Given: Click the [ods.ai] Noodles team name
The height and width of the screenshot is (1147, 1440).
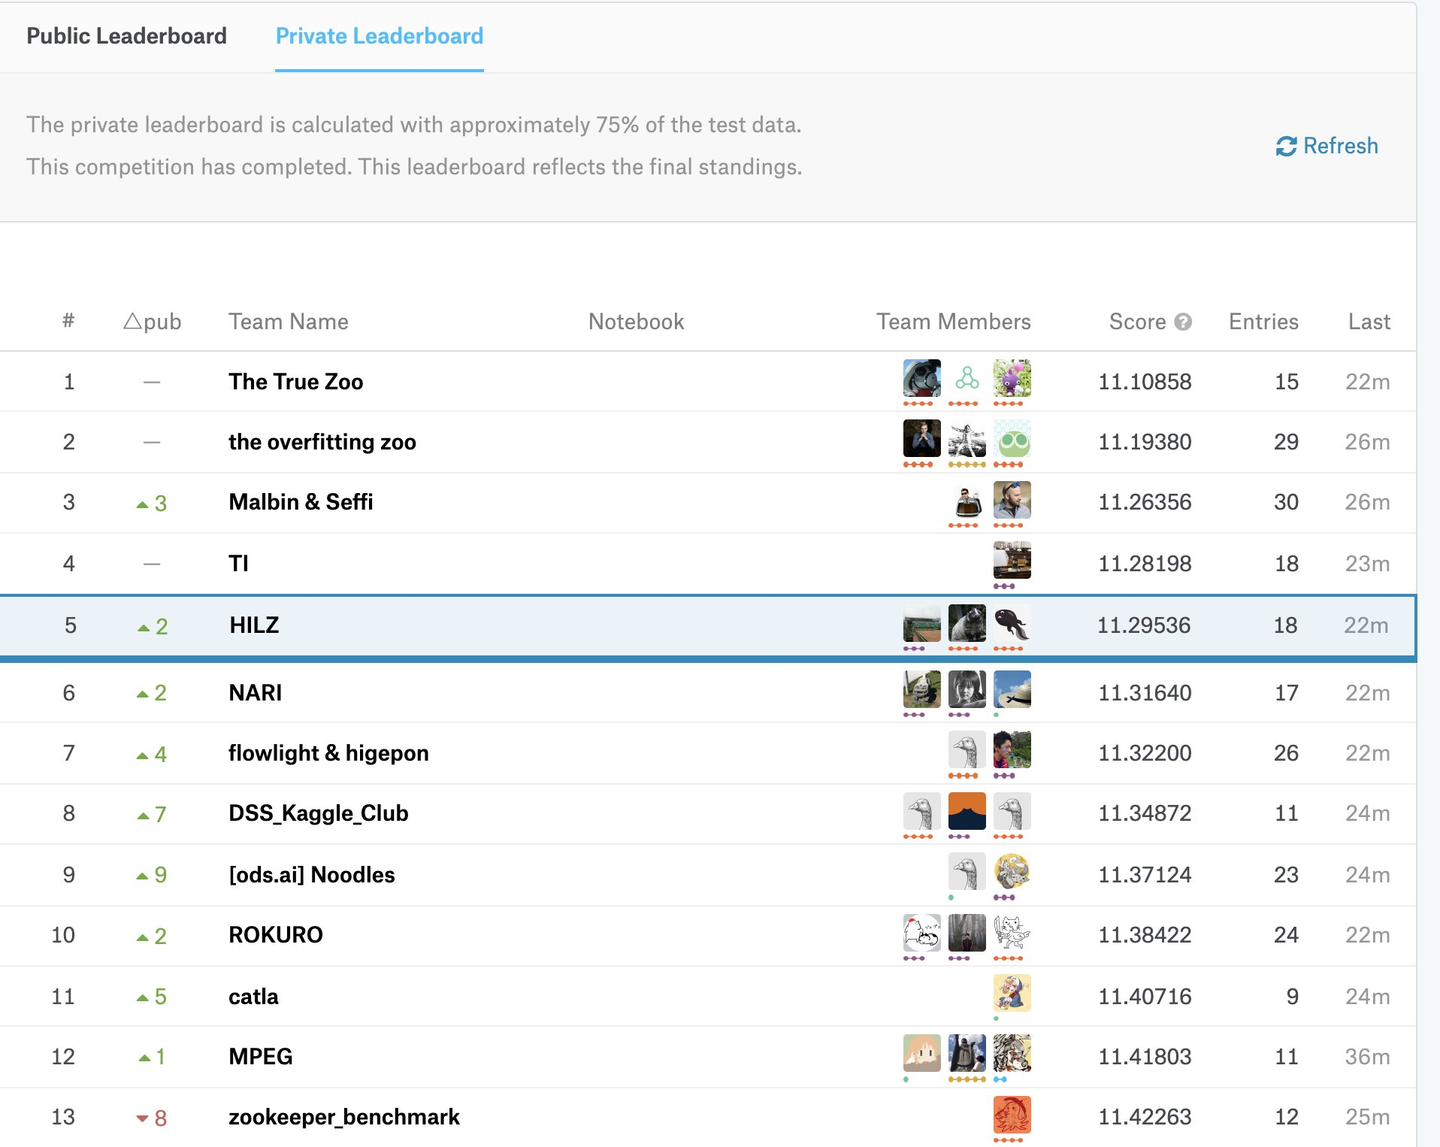Looking at the screenshot, I should coord(312,875).
